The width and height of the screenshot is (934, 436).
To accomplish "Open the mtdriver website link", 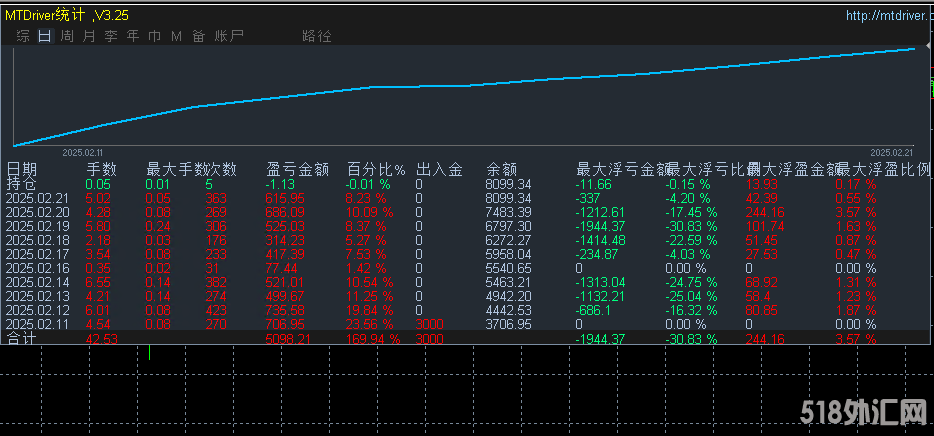I will [x=886, y=15].
